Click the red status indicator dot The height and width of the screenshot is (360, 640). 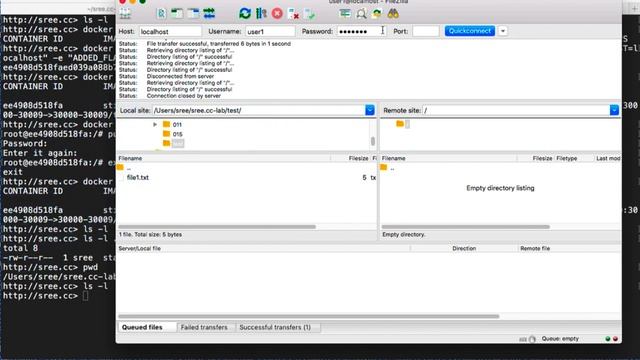(x=615, y=339)
